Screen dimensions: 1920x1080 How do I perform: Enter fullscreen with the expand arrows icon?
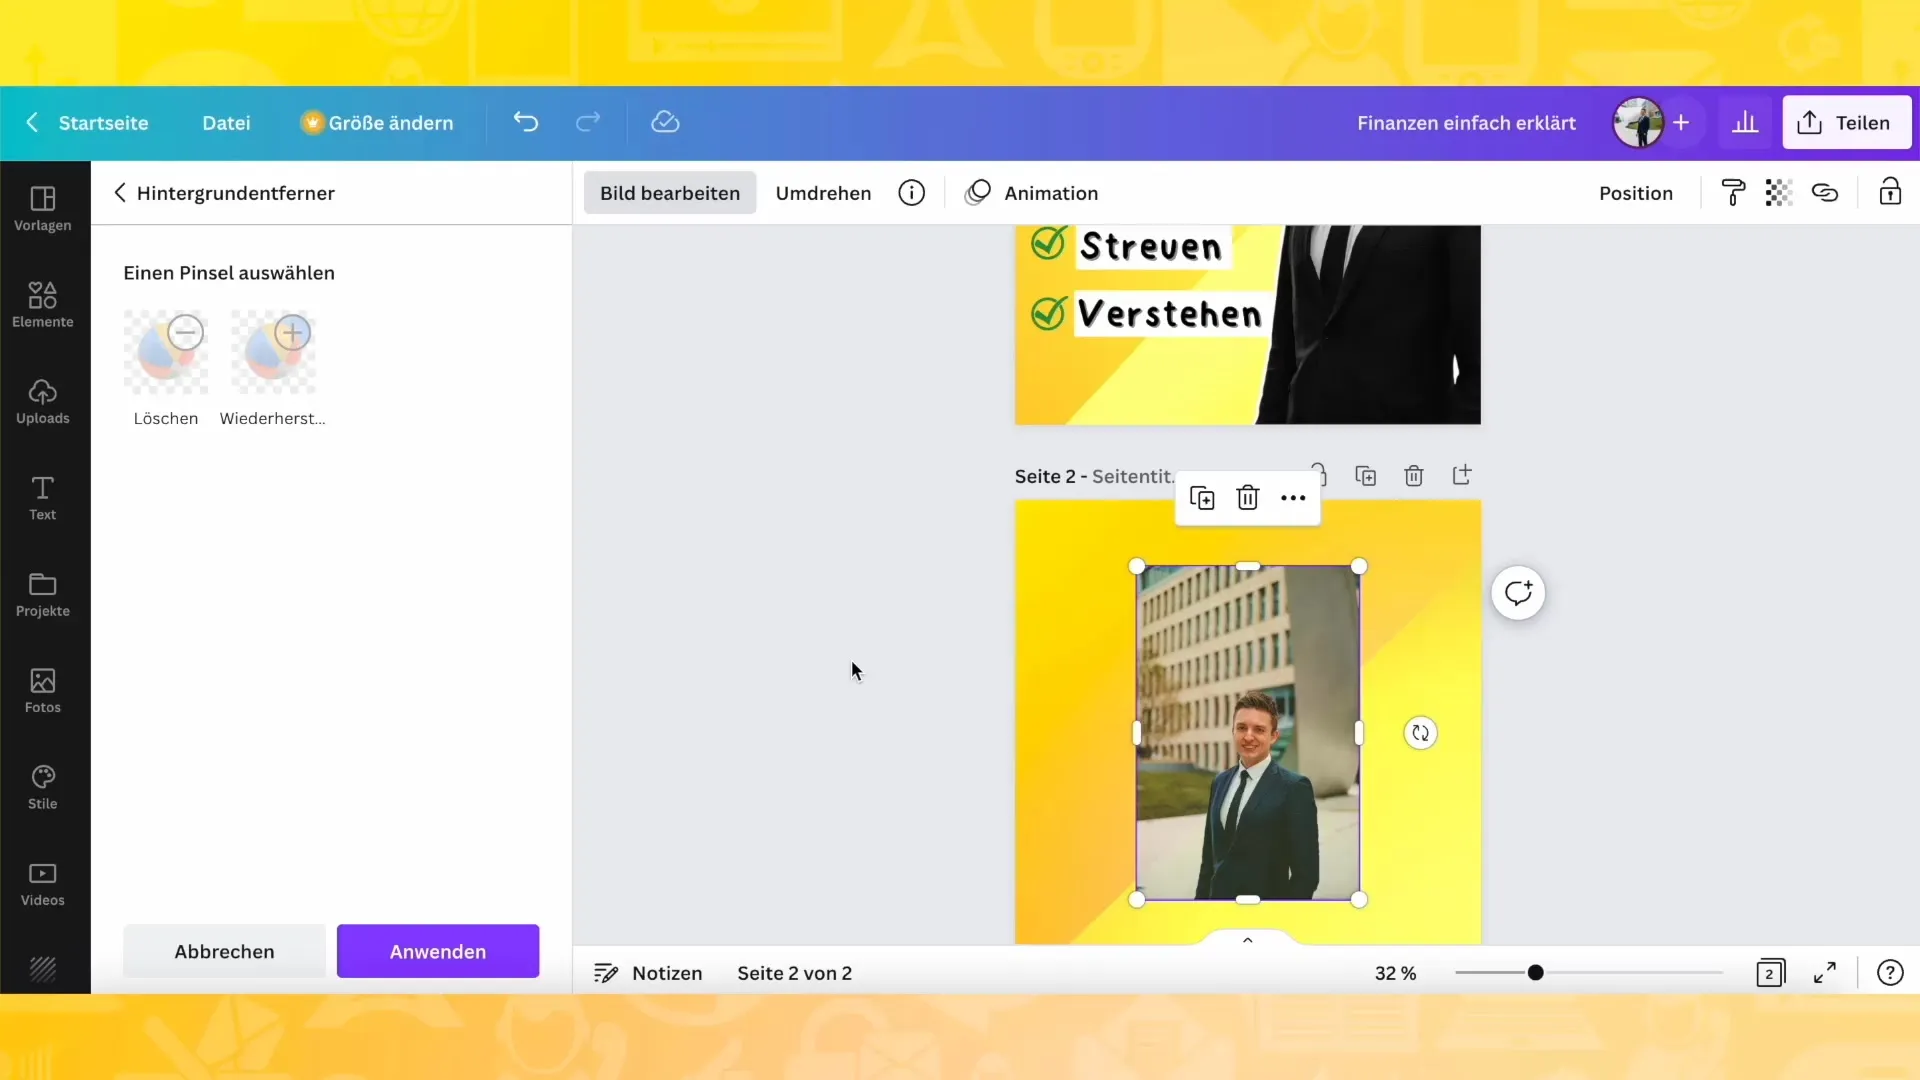pyautogui.click(x=1825, y=973)
